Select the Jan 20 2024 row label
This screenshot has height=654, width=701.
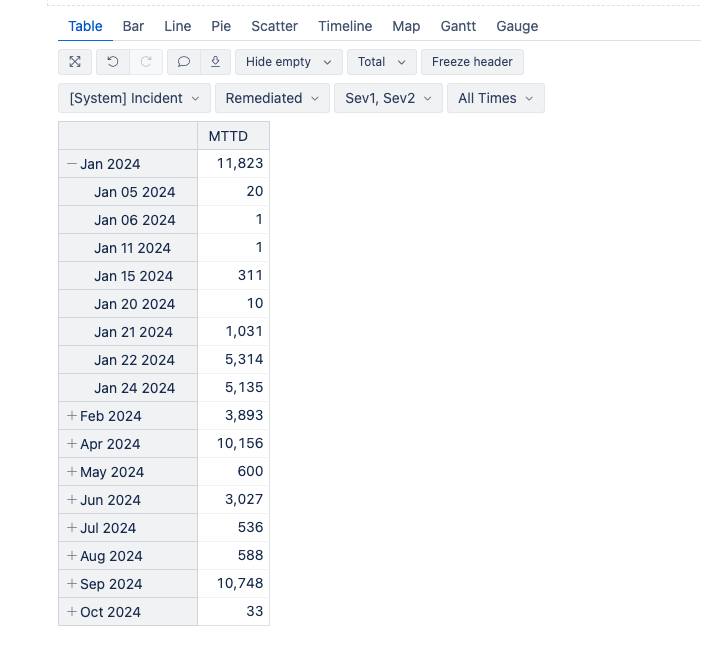pos(135,304)
